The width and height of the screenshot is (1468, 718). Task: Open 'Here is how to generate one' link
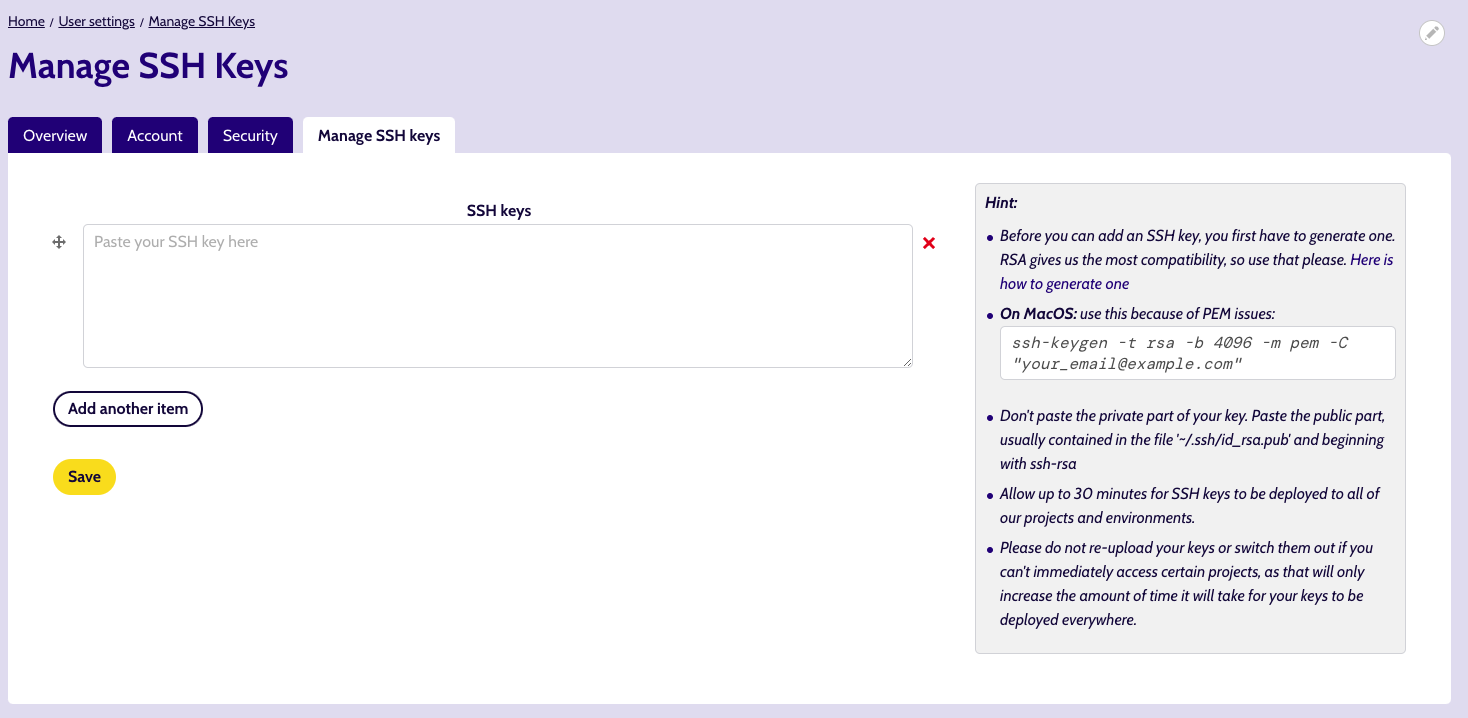pos(1196,272)
